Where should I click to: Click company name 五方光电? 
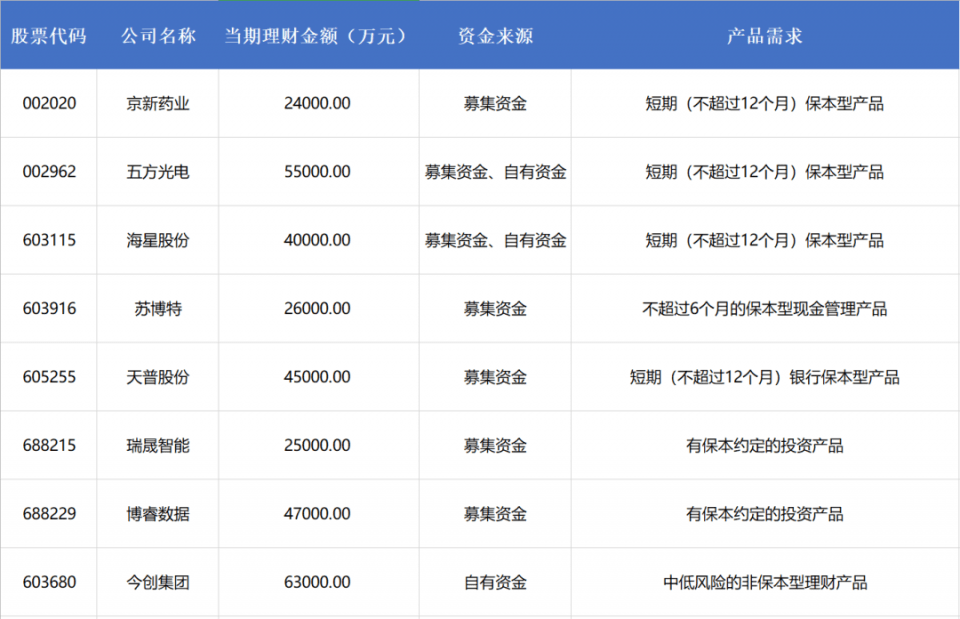(x=158, y=172)
